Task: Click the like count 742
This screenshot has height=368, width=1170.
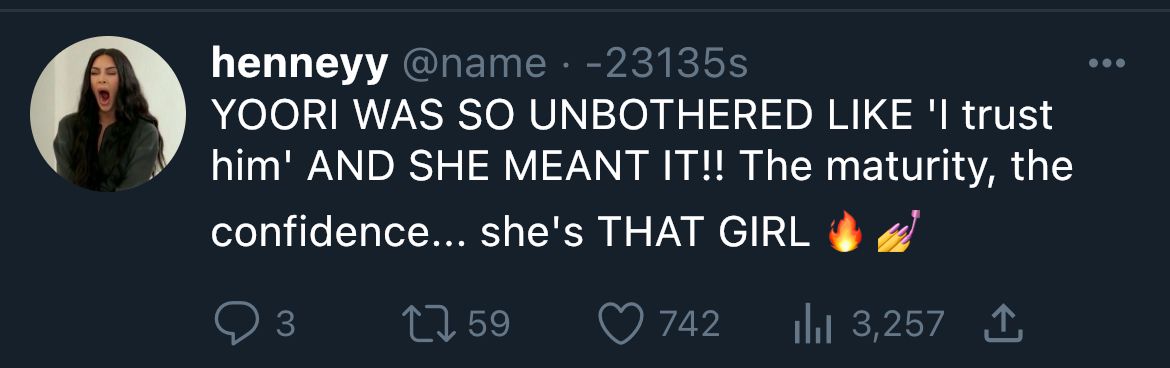Action: pyautogui.click(x=689, y=325)
